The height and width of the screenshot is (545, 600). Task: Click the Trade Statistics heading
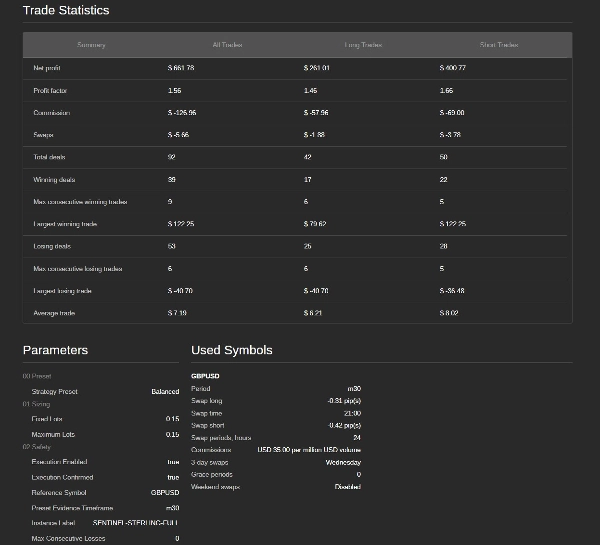pos(66,10)
